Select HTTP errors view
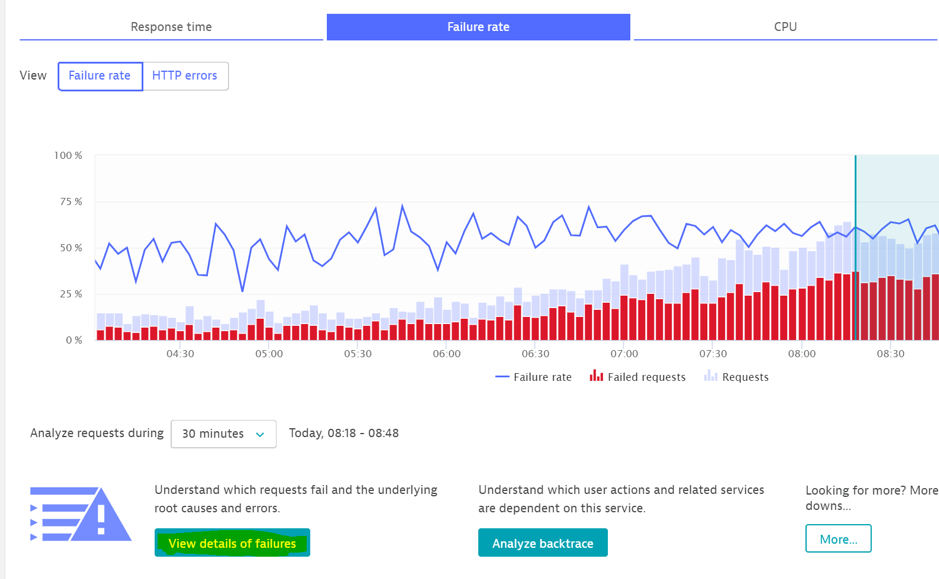 186,75
